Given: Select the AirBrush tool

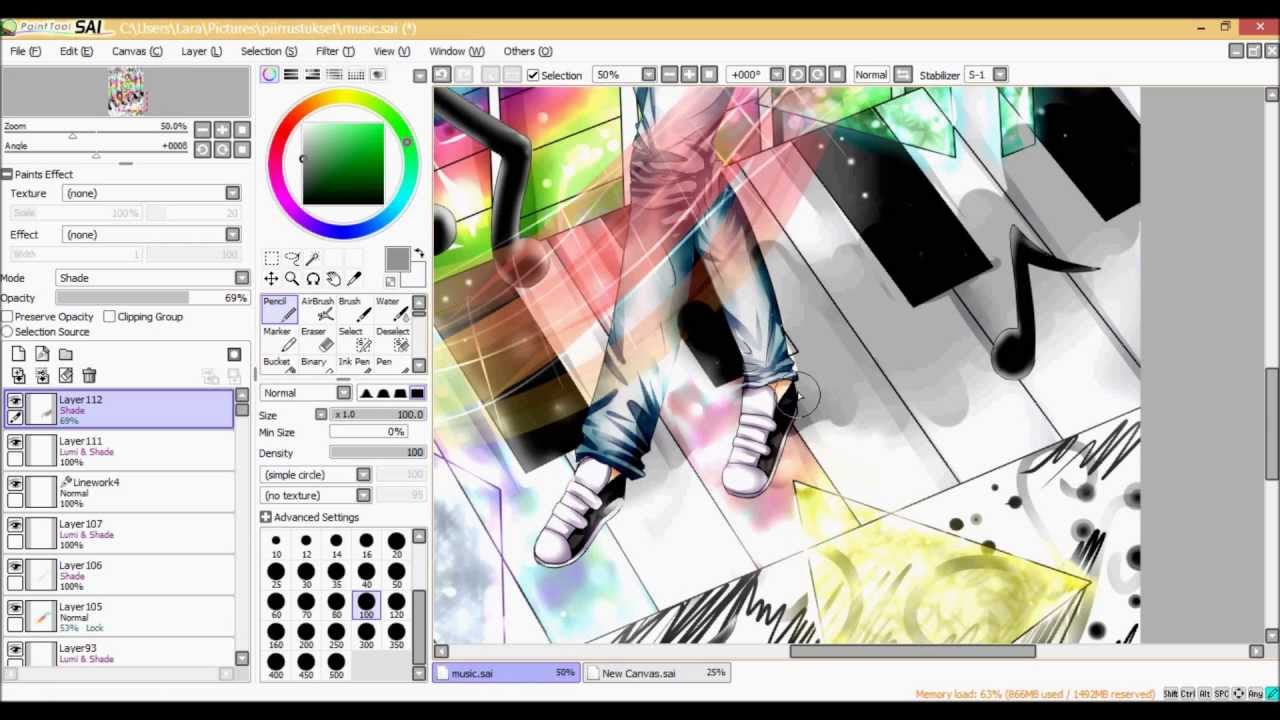Looking at the screenshot, I should [x=317, y=309].
